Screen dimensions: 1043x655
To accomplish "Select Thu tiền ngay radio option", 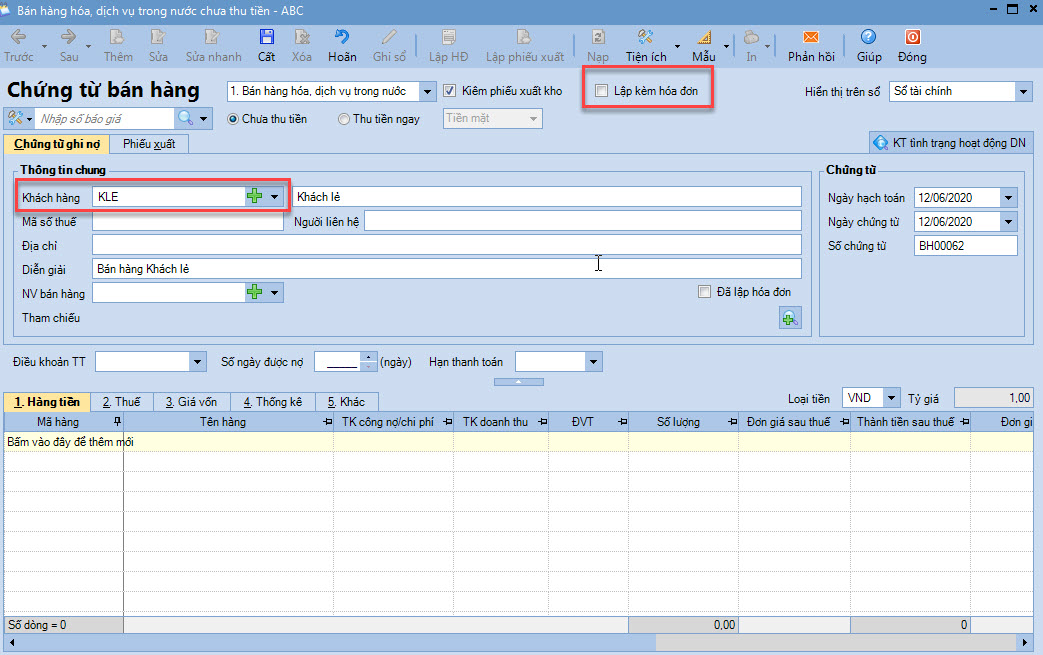I will (344, 119).
